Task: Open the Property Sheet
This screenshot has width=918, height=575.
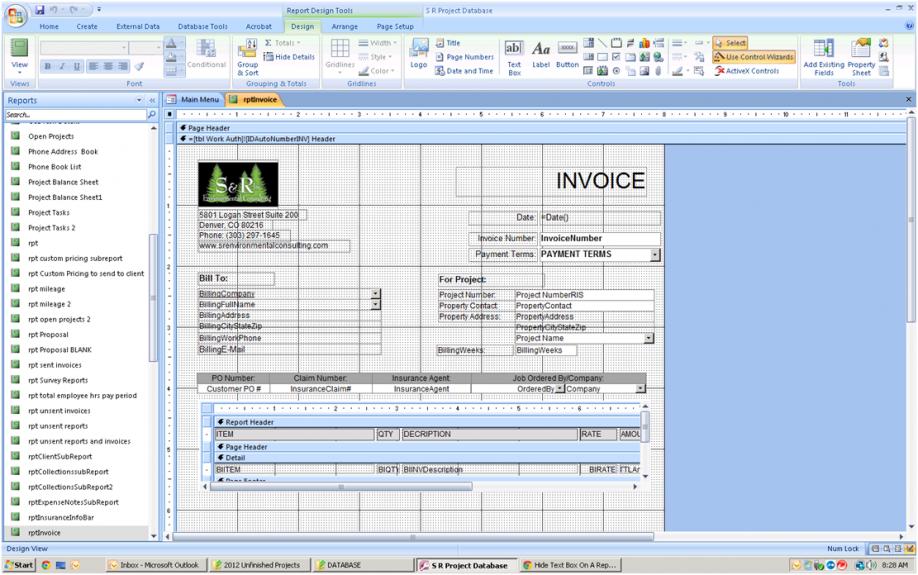Action: [x=861, y=56]
